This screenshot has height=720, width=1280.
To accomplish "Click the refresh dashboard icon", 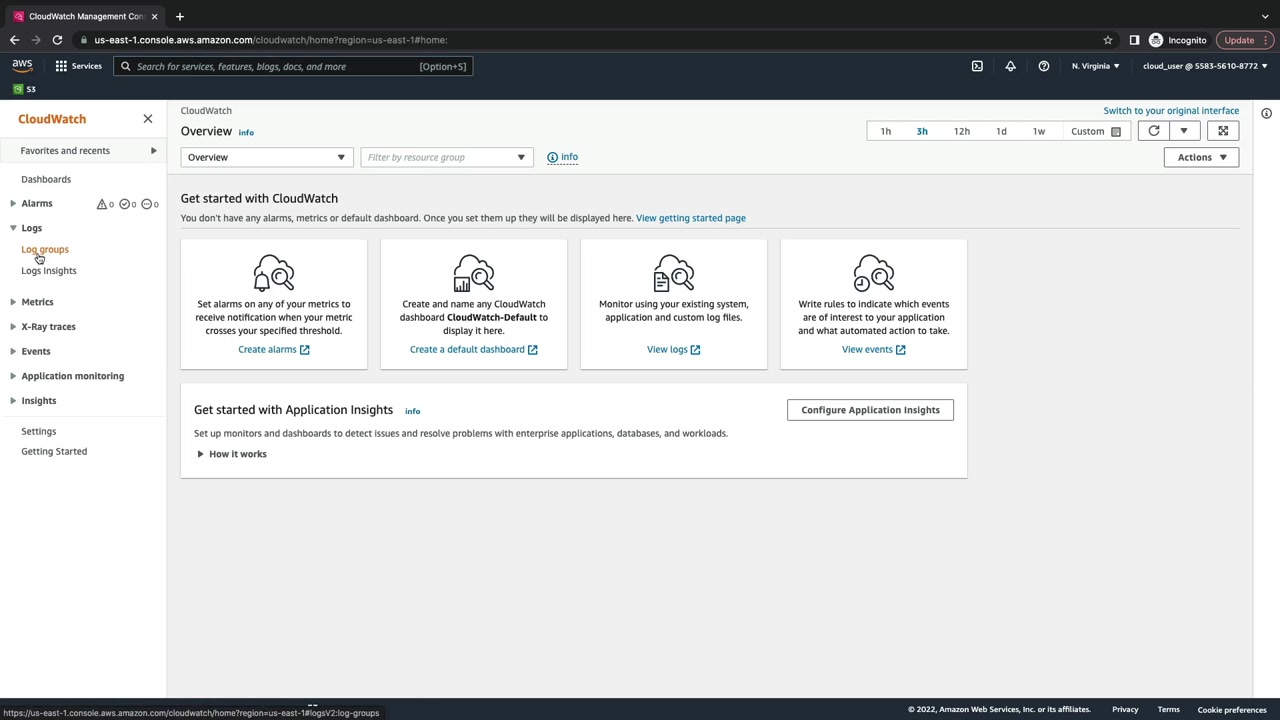I will point(1153,131).
